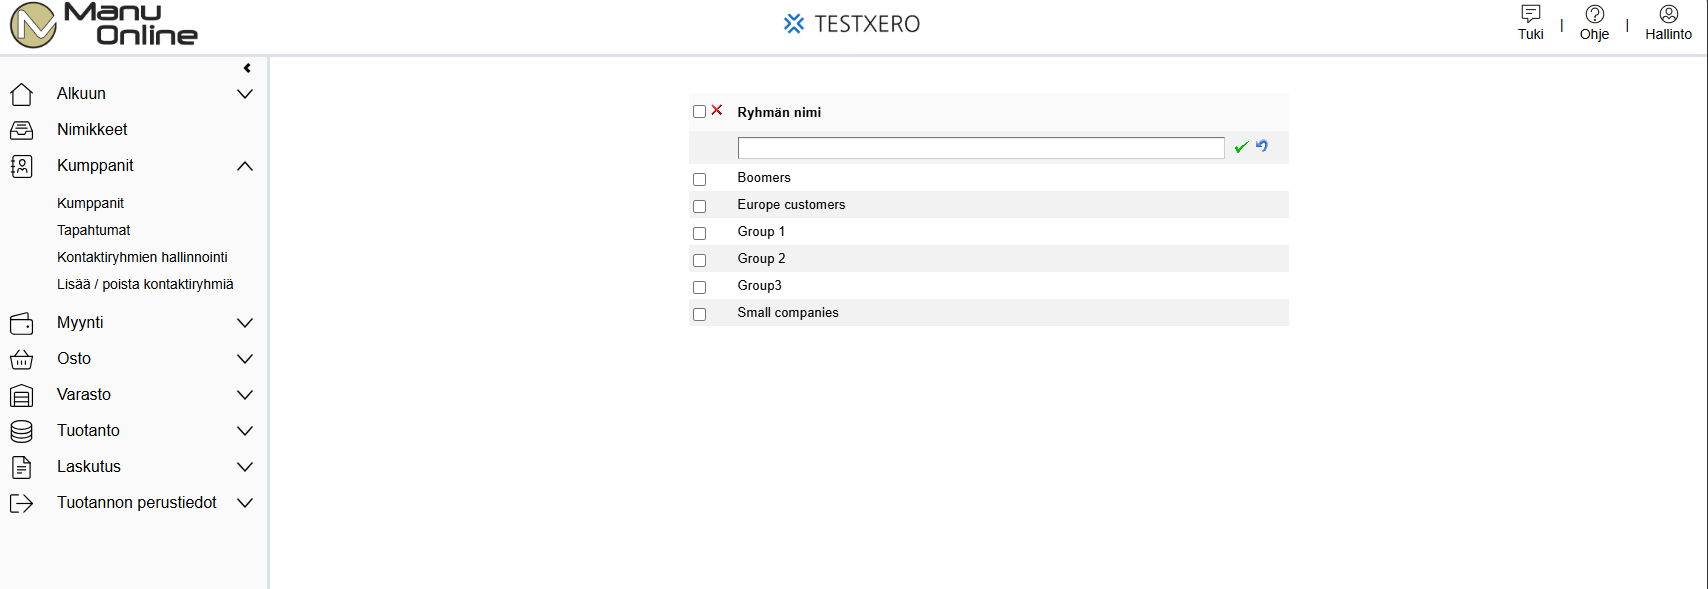1708x589 pixels.
Task: Click the ManuOnline logo
Action: (x=104, y=25)
